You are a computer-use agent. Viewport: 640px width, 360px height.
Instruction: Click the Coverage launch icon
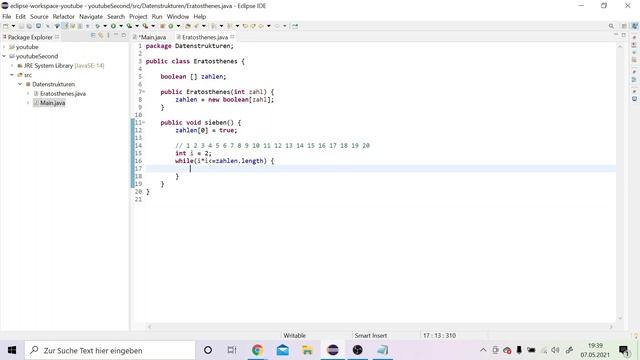coord(129,26)
